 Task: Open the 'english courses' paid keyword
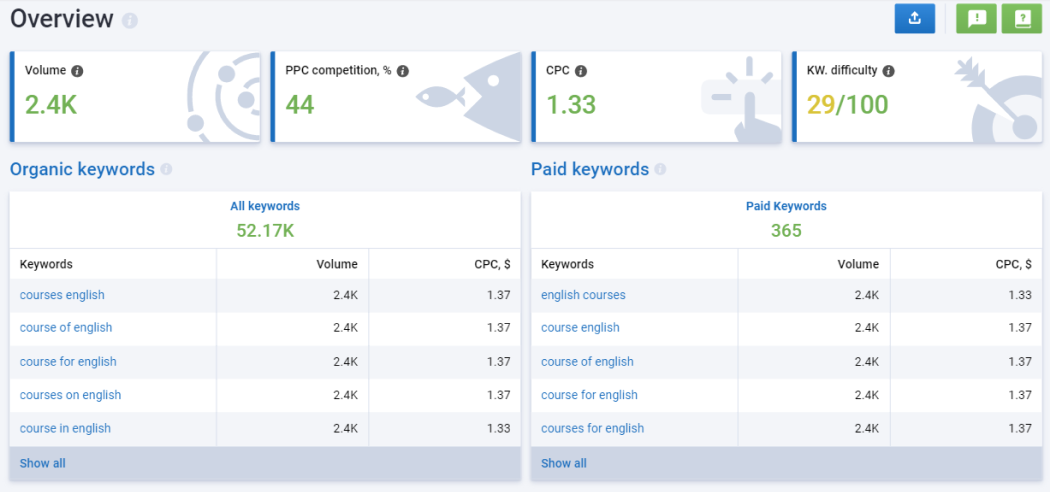click(583, 295)
